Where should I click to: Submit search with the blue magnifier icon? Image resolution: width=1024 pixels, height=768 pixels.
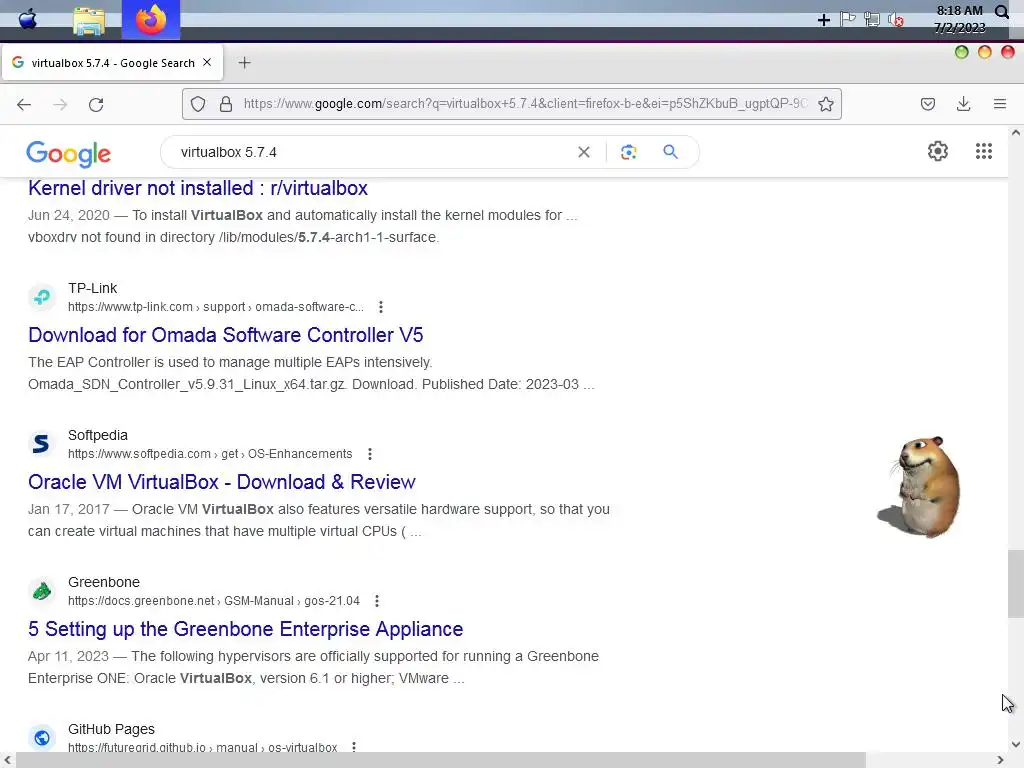coord(670,152)
